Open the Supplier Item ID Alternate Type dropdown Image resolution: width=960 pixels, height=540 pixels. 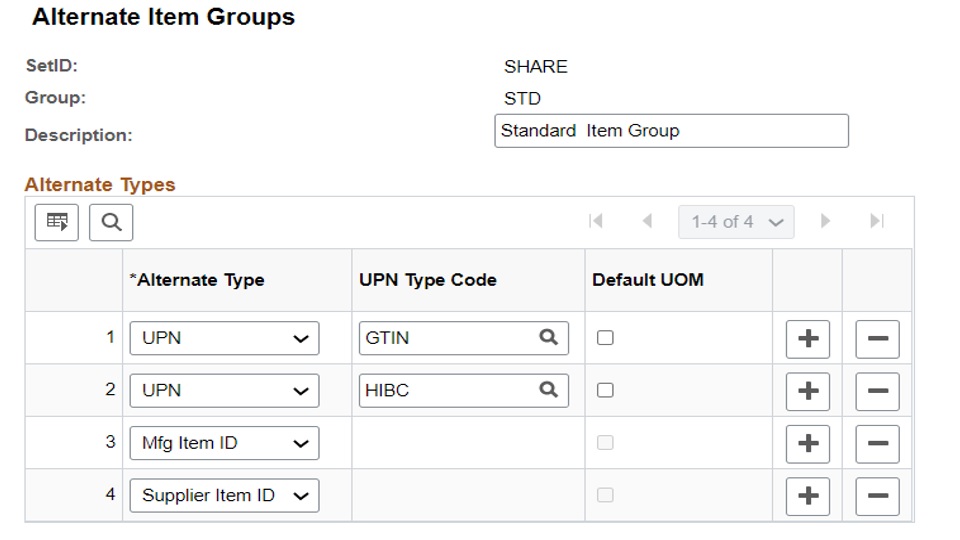coord(224,495)
